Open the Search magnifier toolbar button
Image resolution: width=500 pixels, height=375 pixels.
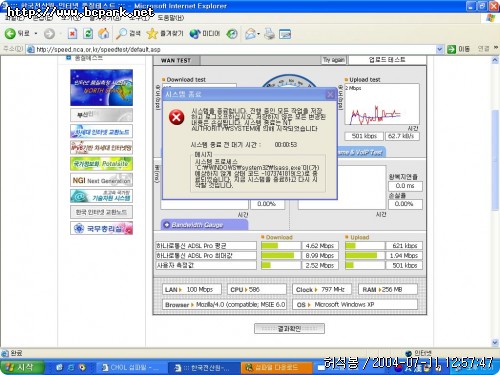pos(128,33)
